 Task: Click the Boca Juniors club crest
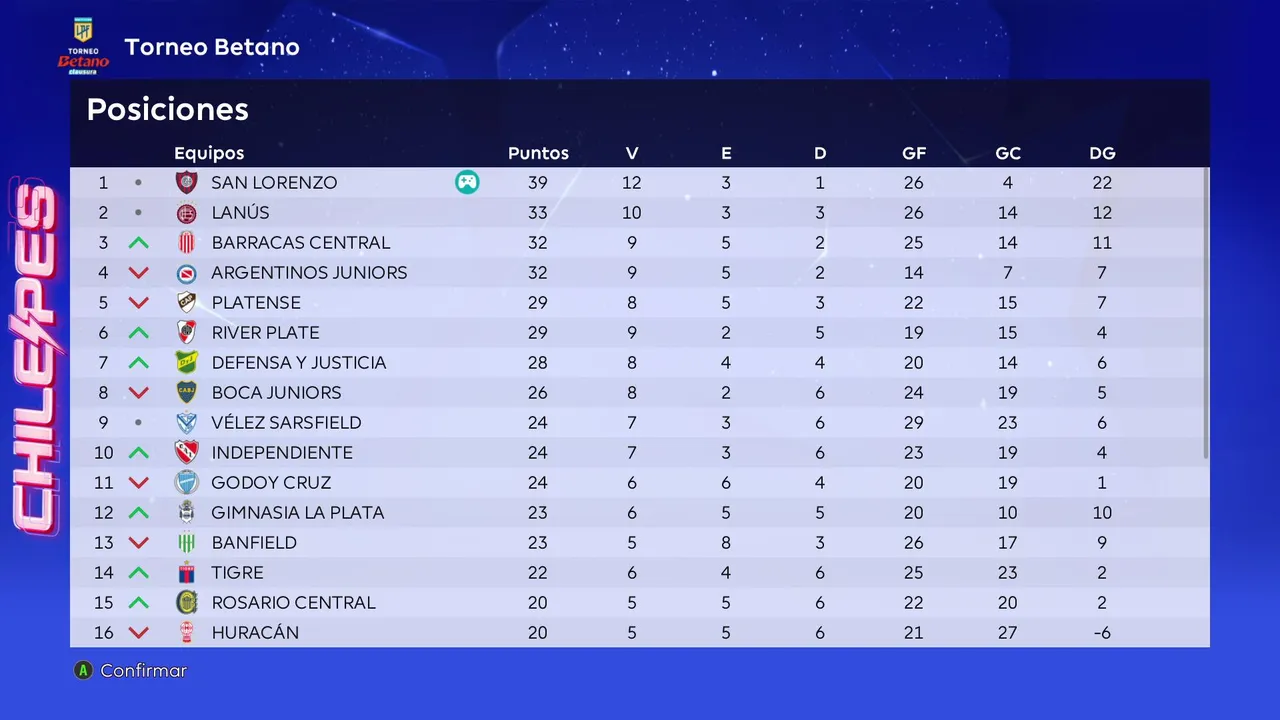(x=186, y=392)
